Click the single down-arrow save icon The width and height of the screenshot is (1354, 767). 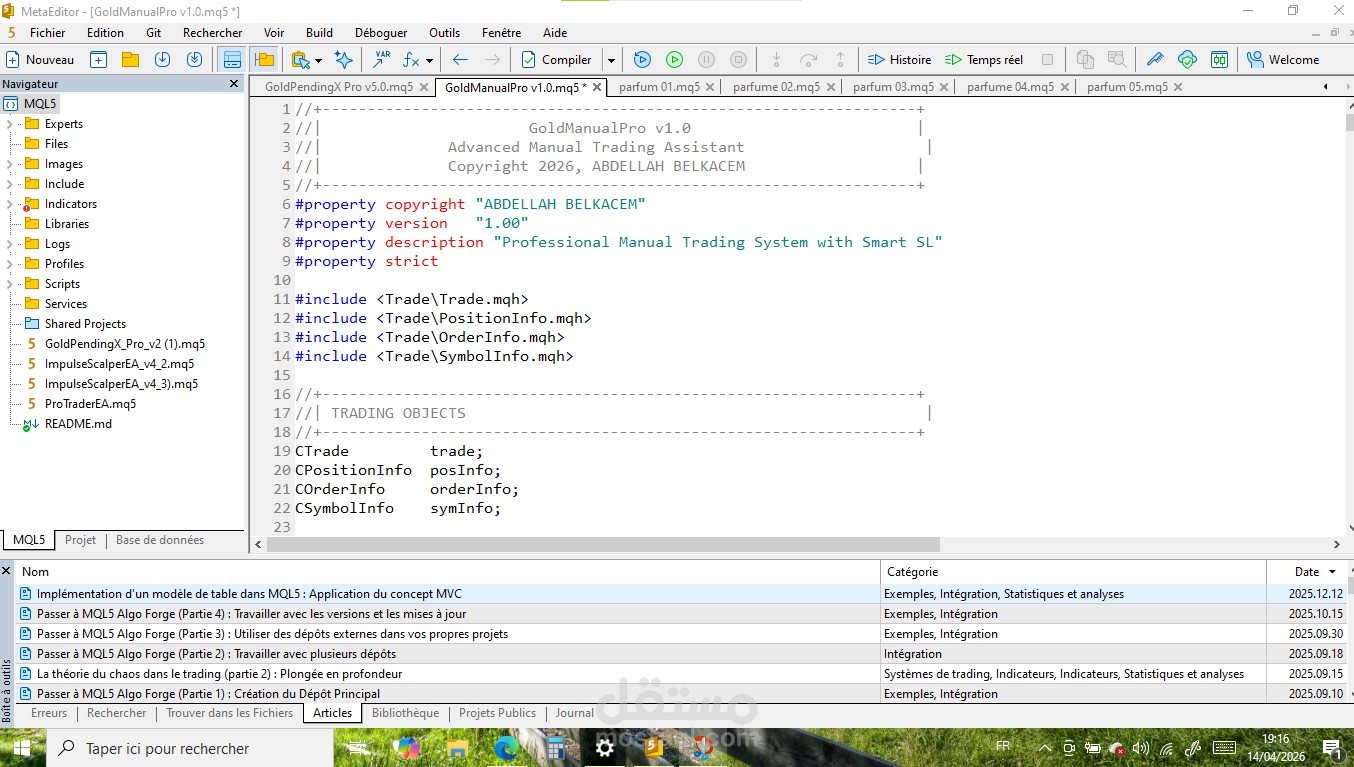click(162, 60)
